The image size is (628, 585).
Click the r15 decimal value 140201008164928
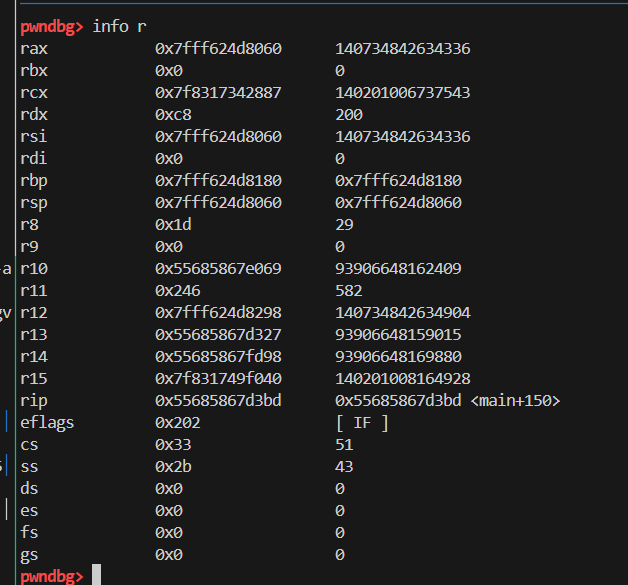(403, 378)
